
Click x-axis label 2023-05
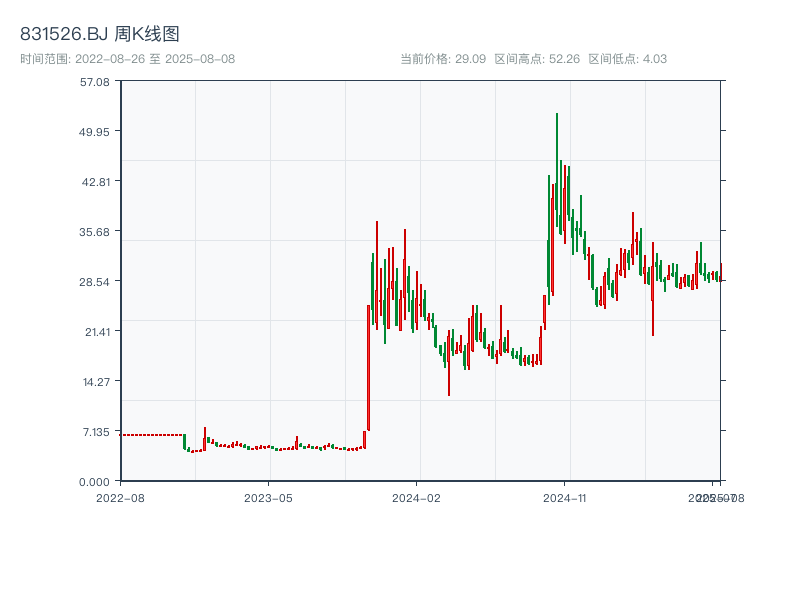268,498
